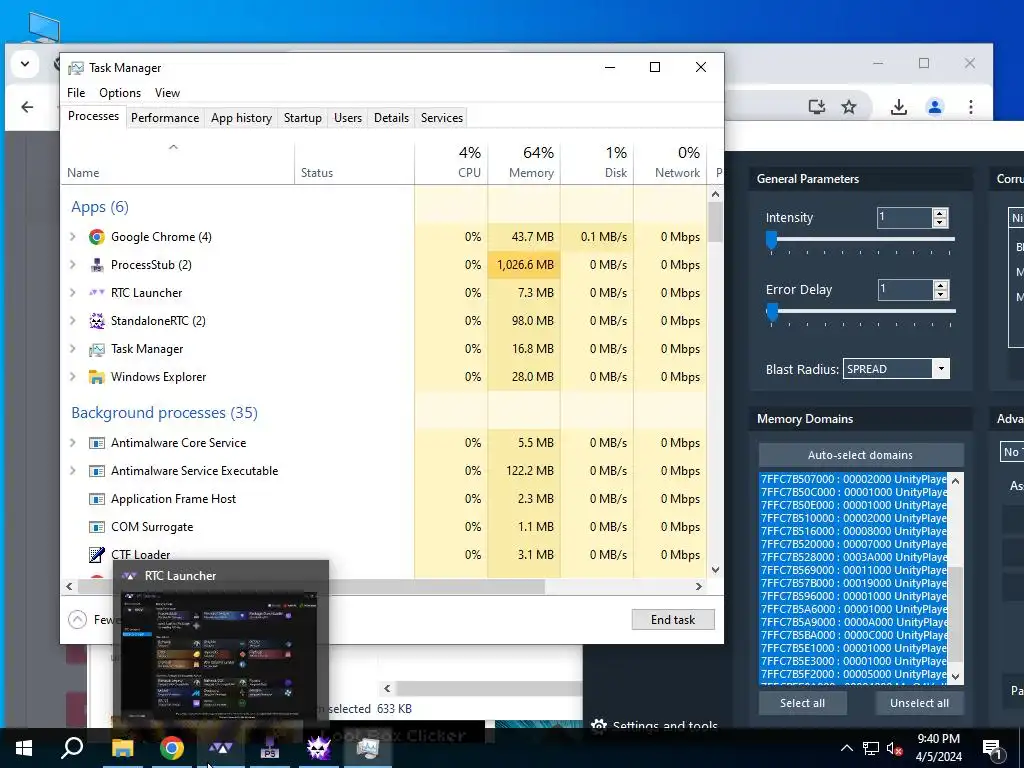Click the Error Delay slider handle
The image size is (1024, 768).
click(772, 312)
